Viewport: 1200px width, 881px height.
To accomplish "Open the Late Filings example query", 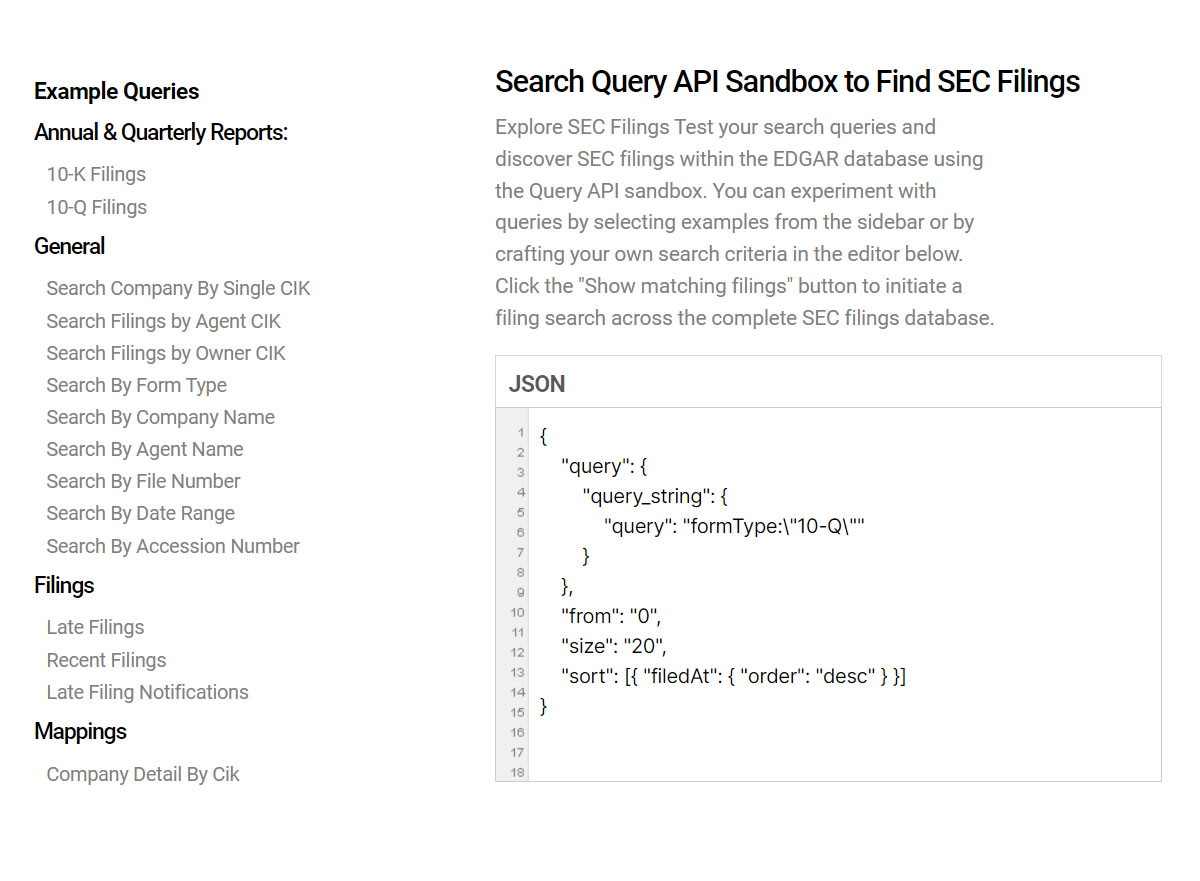I will [95, 627].
